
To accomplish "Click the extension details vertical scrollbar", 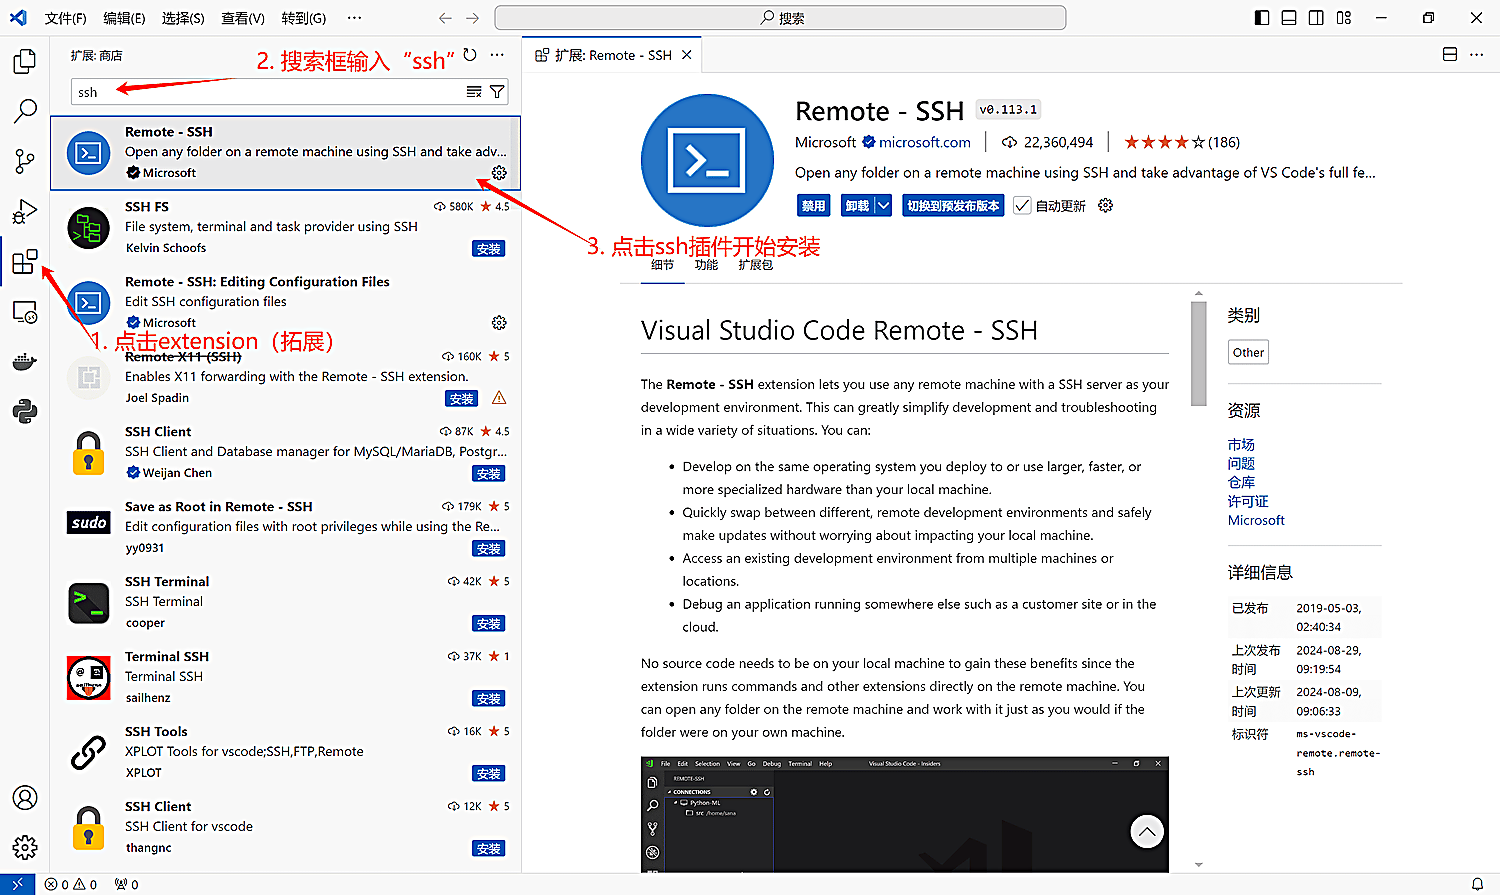I will (x=1199, y=353).
